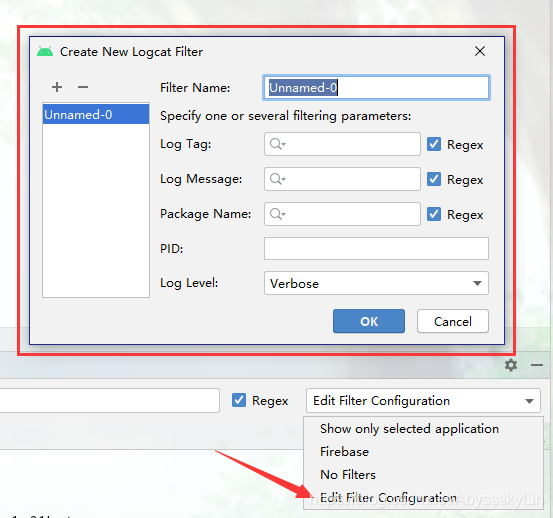This screenshot has height=518, width=553.
Task: Hide the Logcat panel with the minus icon
Action: click(537, 365)
